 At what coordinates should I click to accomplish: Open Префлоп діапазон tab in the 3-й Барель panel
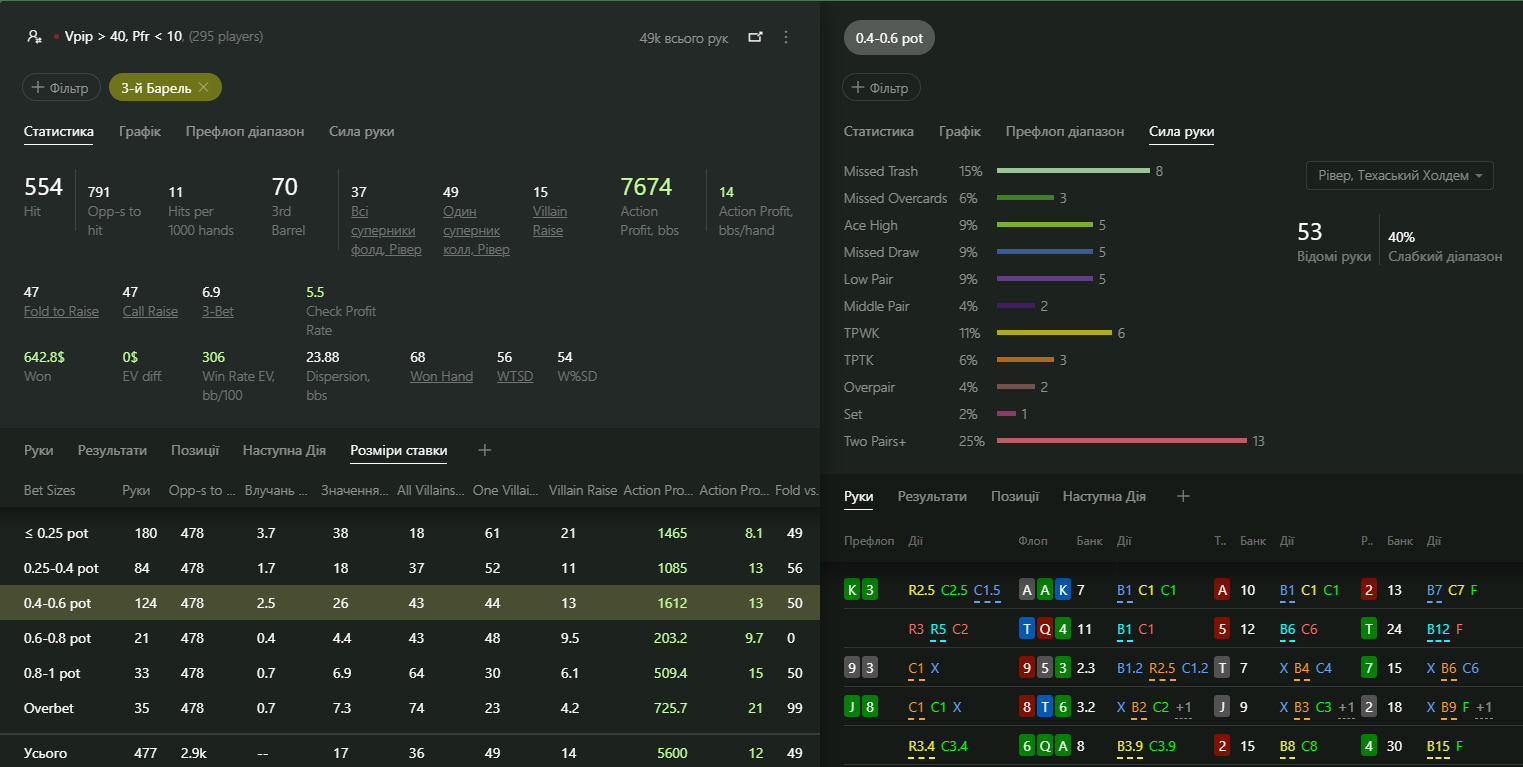coord(245,131)
